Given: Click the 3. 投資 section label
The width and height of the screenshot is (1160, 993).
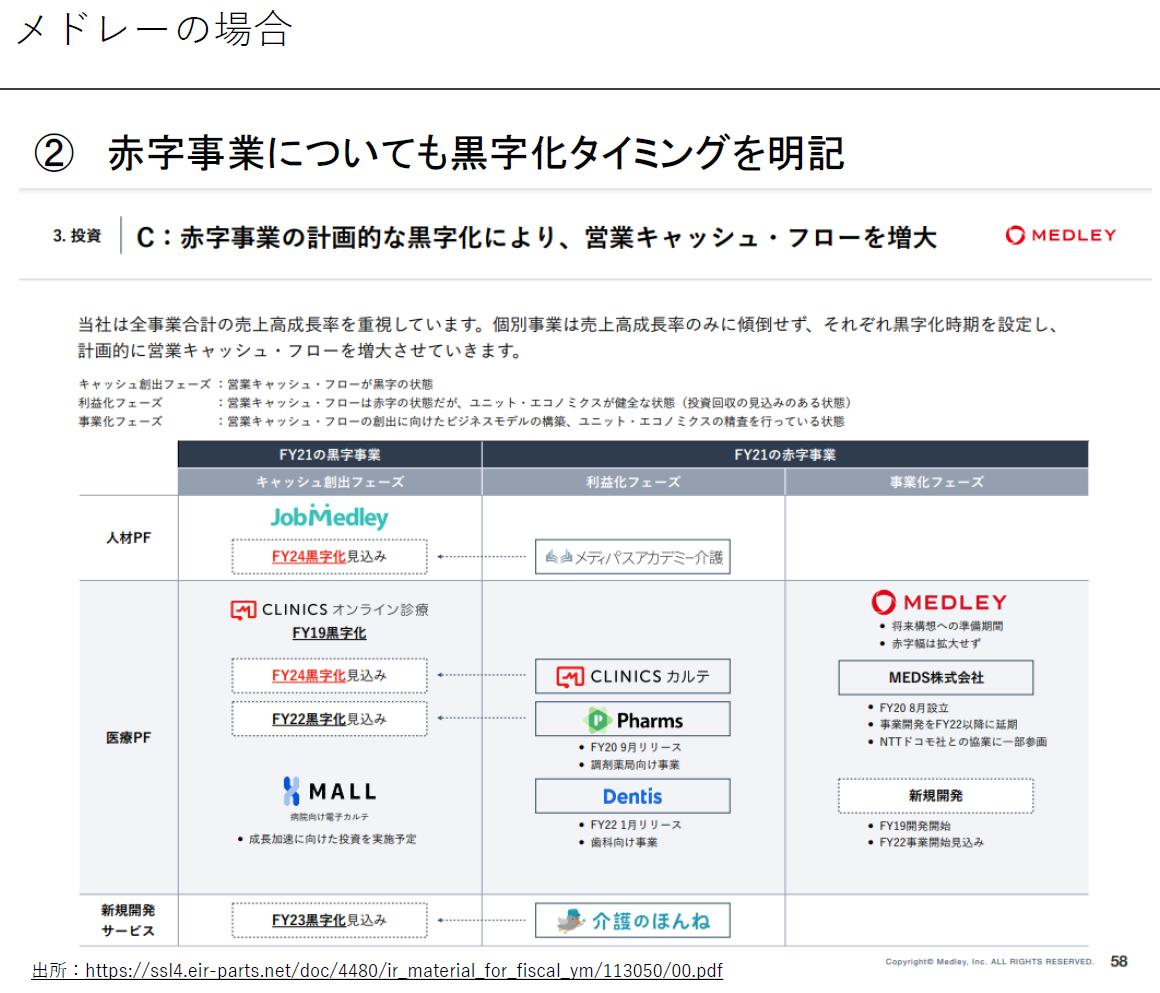Looking at the screenshot, I should pos(77,235).
